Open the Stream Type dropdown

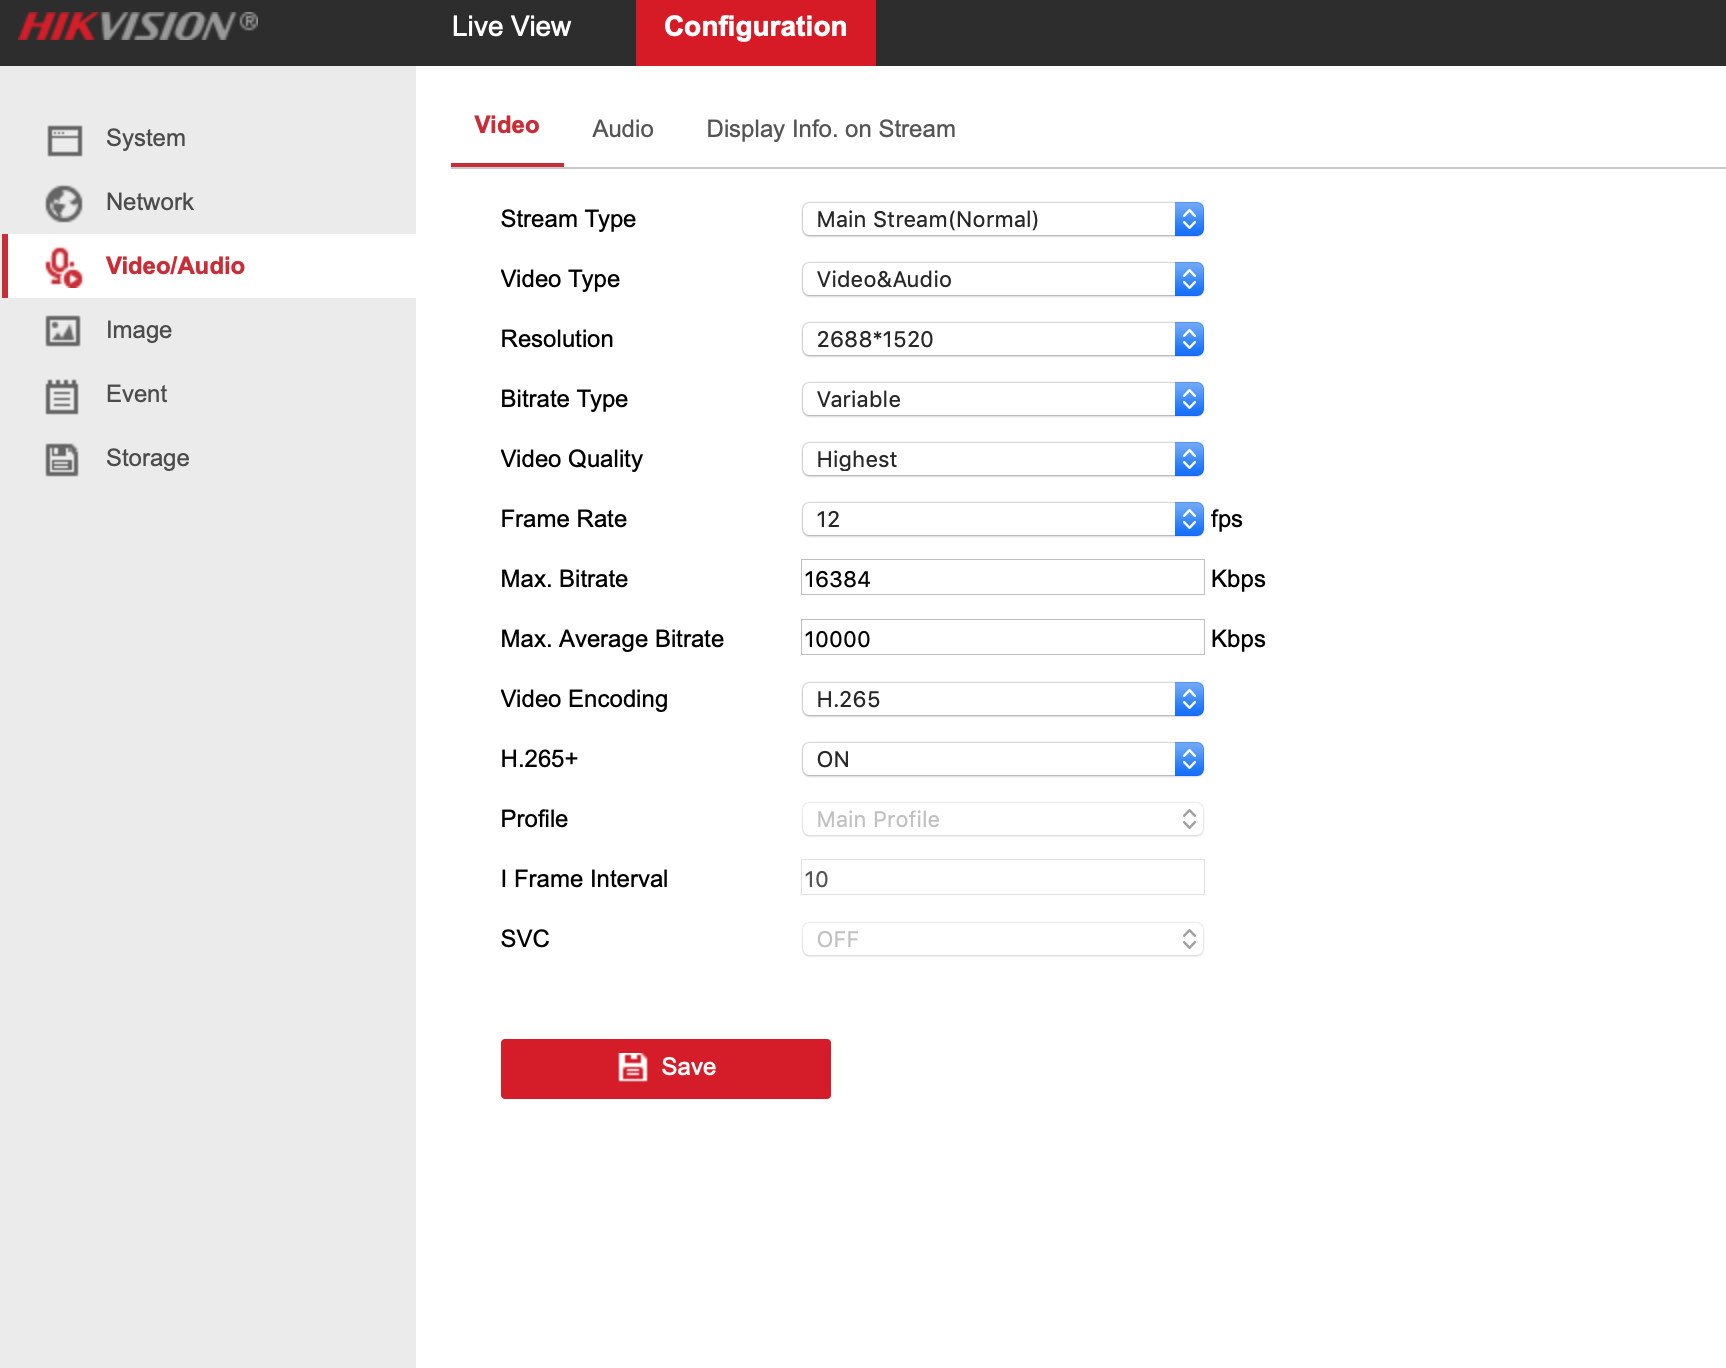point(1002,219)
